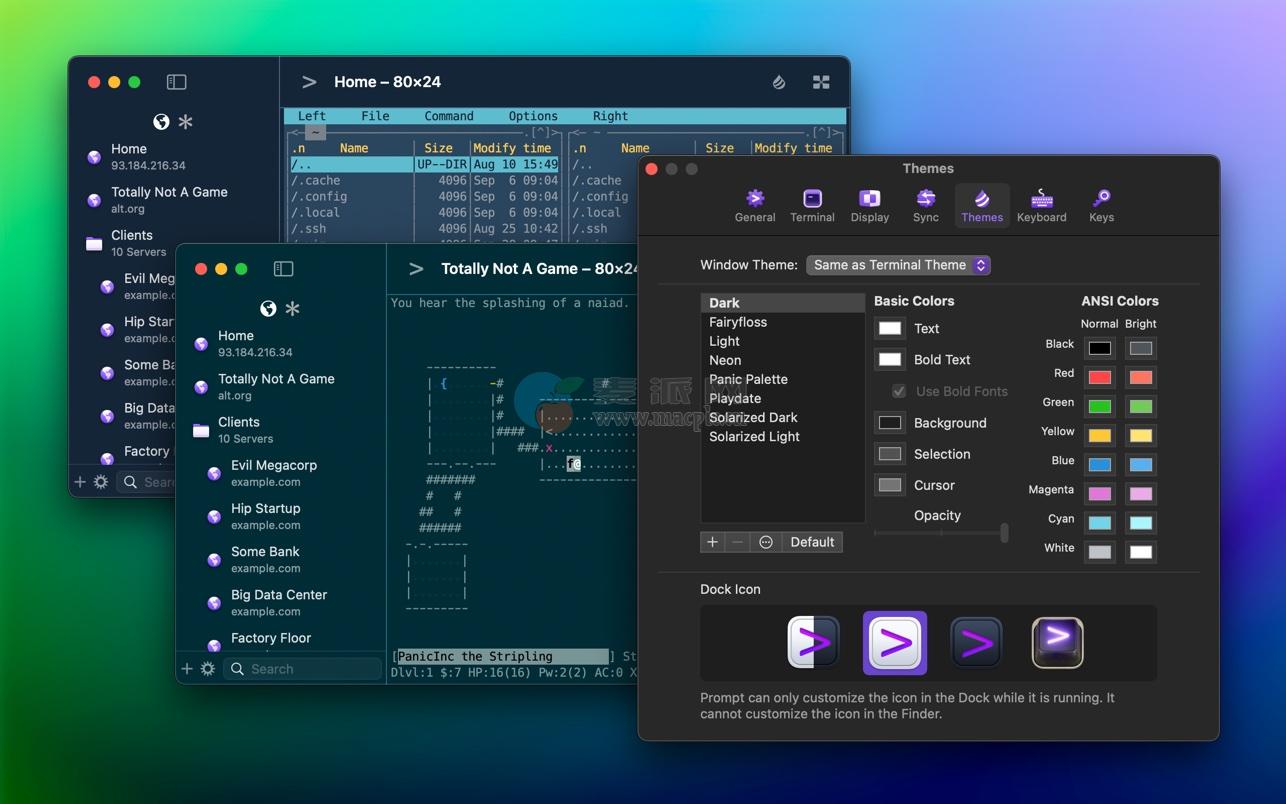1286x804 pixels.
Task: Pick the Solarized Light theme
Action: 783,436
